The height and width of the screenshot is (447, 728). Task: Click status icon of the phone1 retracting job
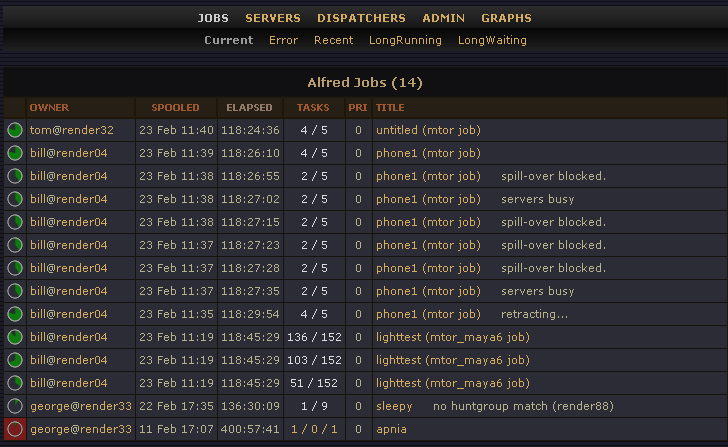click(15, 314)
